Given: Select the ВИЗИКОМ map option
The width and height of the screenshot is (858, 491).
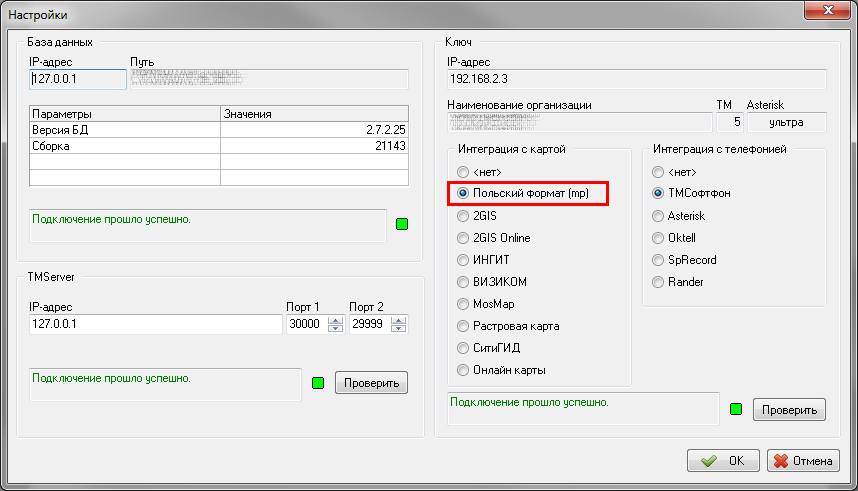Looking at the screenshot, I should point(463,282).
